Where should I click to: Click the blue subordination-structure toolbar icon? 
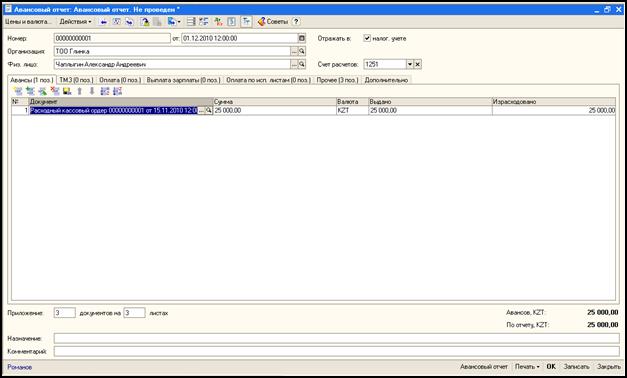[x=204, y=22]
